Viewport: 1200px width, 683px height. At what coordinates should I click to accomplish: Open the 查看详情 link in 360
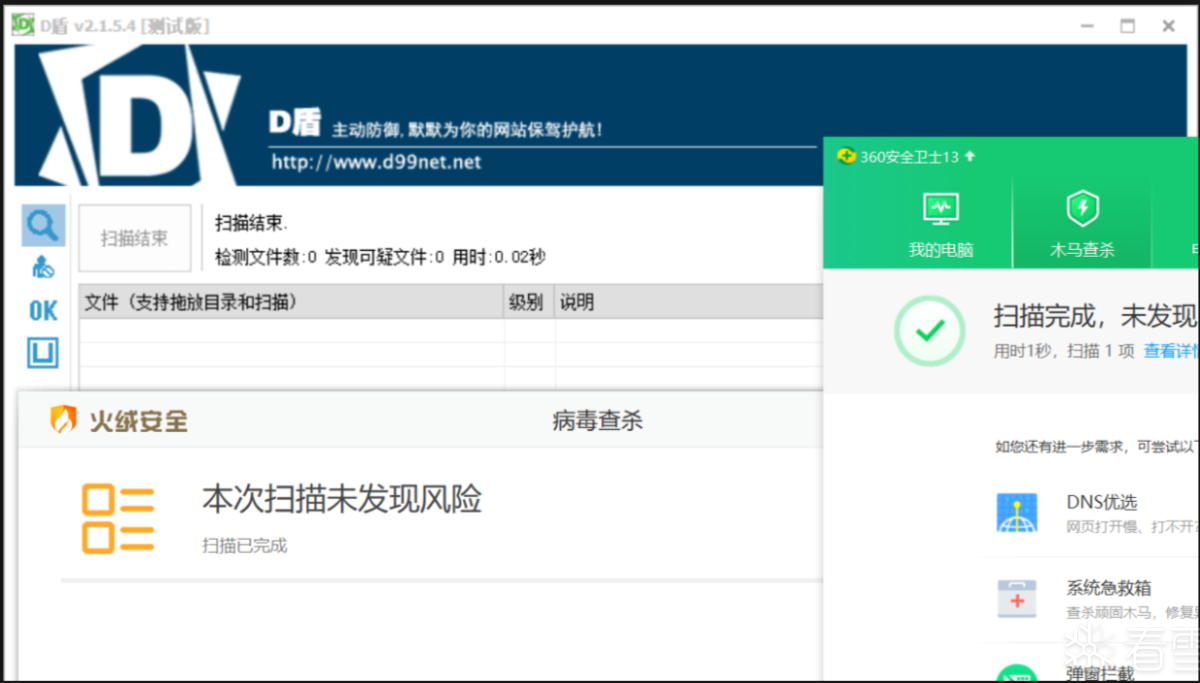tap(1171, 351)
